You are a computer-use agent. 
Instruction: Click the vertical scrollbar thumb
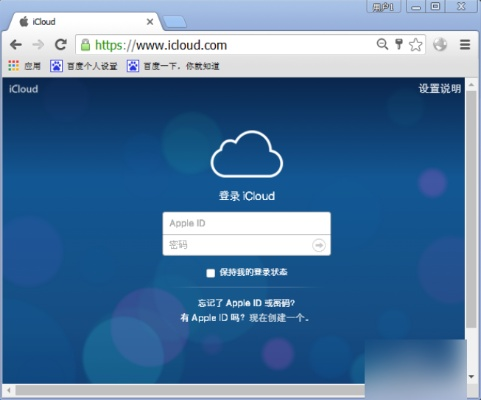click(471, 209)
